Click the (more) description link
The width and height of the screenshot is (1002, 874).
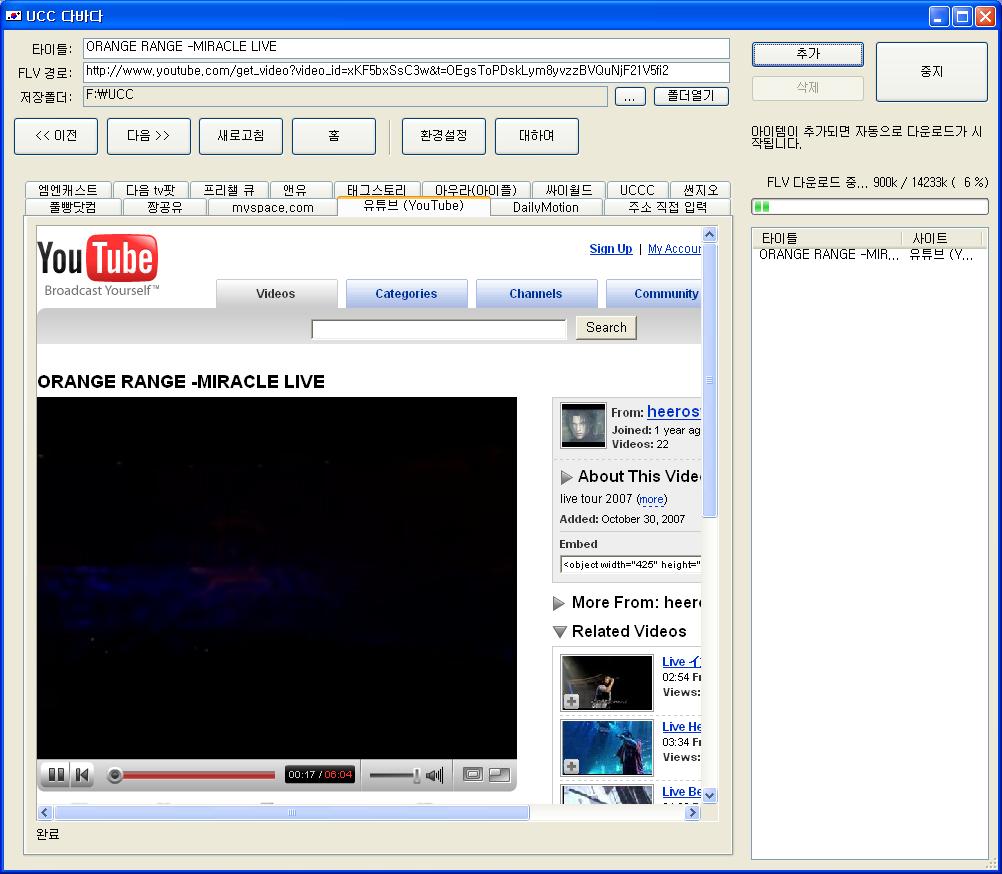point(652,499)
